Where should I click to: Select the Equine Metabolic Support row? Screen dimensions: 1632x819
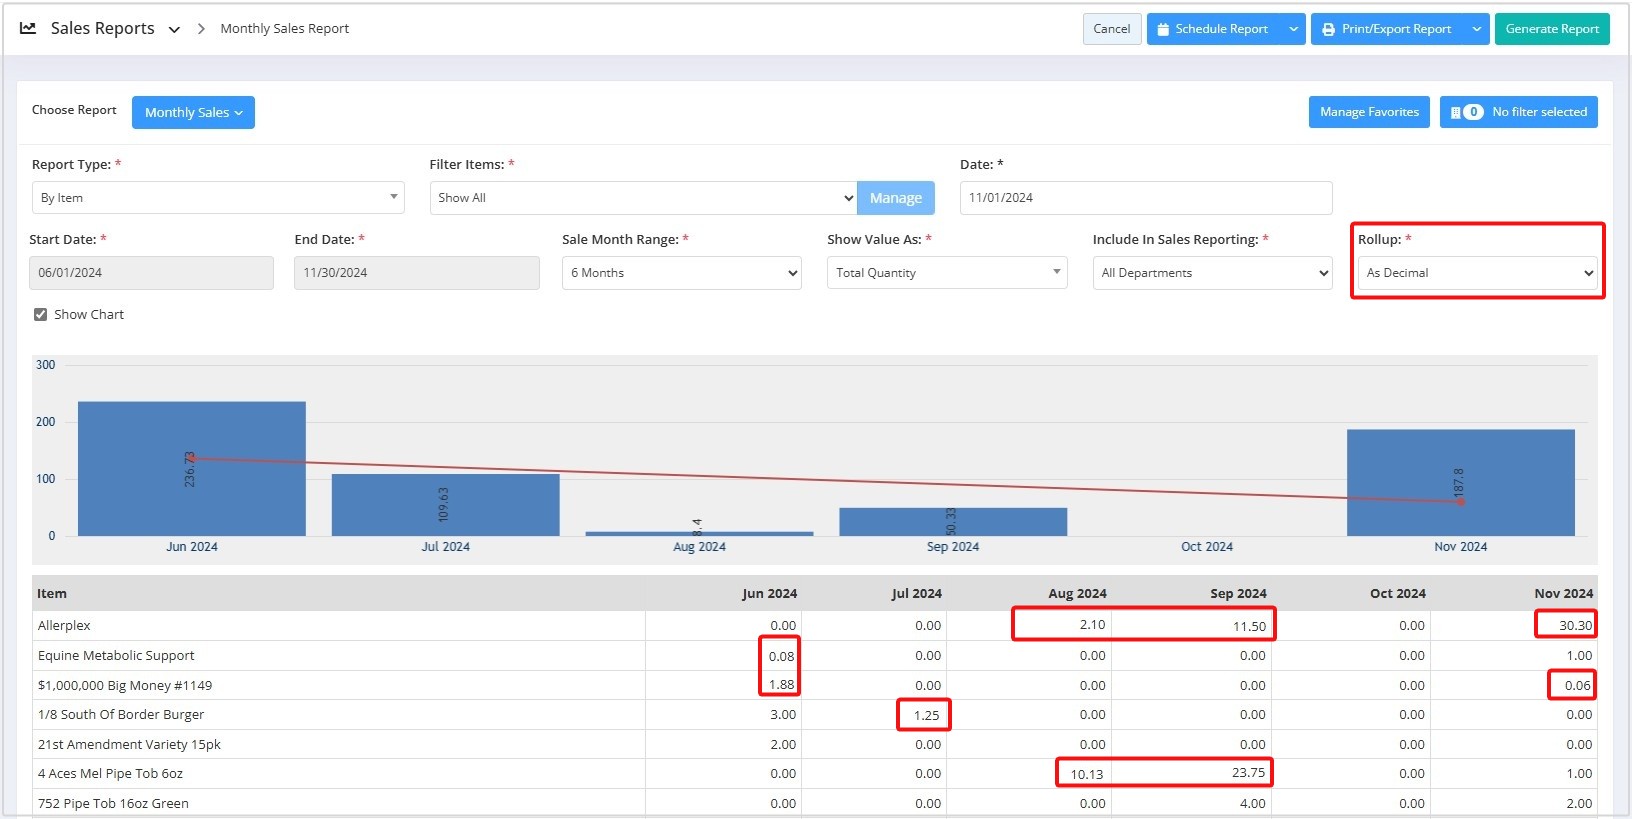pos(815,656)
